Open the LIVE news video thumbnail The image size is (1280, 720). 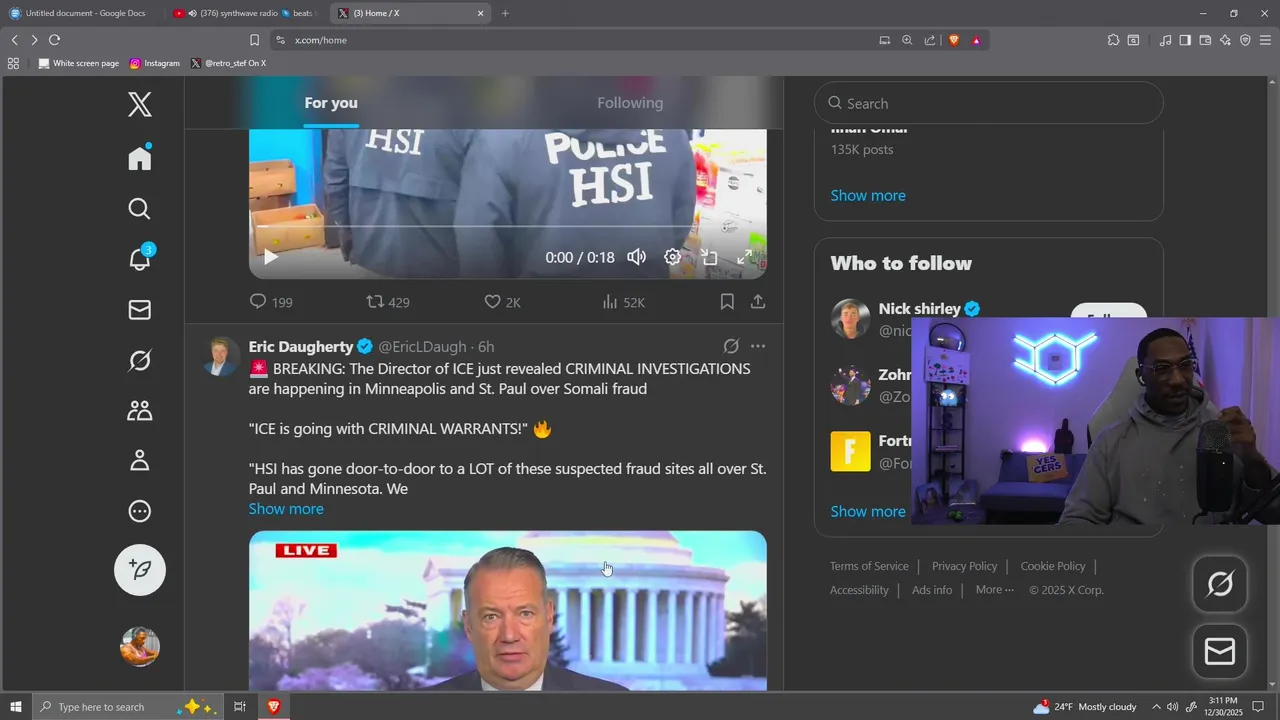508,610
